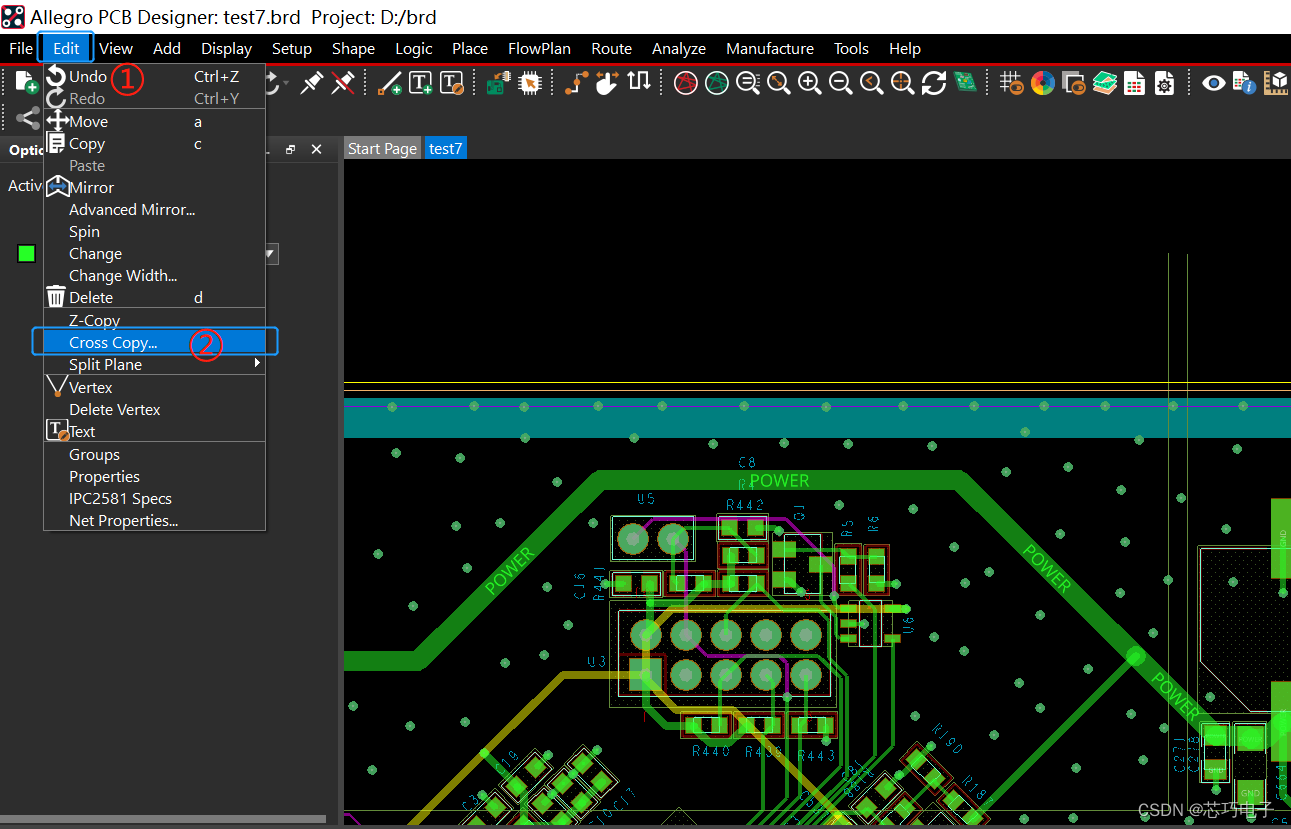
Task: Toggle shadow mode with the stacked-pages icon
Action: click(1073, 83)
